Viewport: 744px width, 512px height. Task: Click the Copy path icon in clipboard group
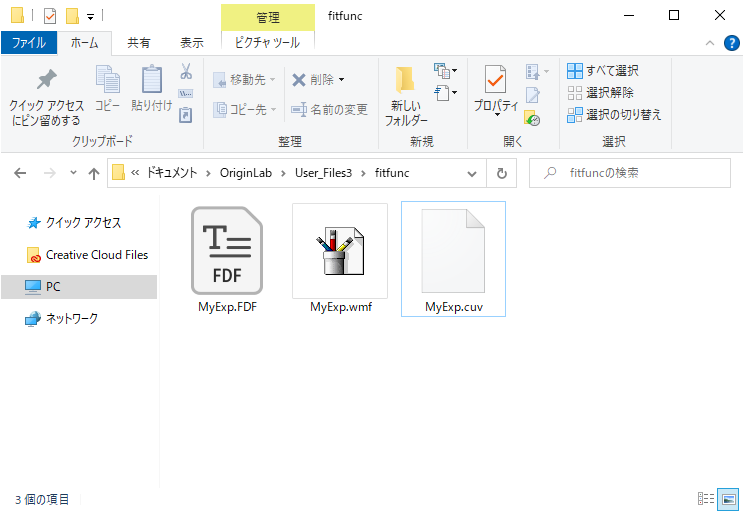click(x=186, y=93)
